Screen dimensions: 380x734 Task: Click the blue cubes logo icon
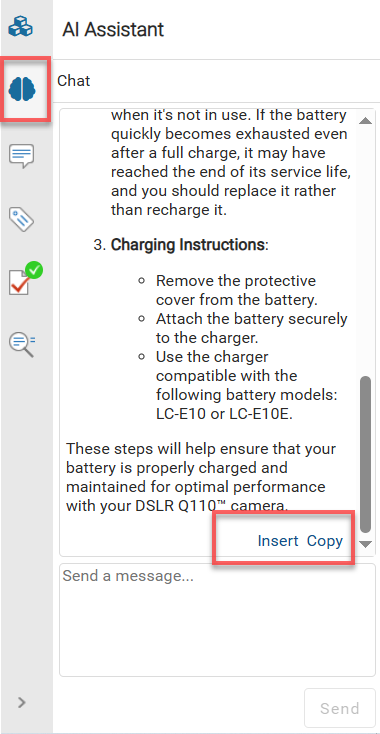click(21, 26)
